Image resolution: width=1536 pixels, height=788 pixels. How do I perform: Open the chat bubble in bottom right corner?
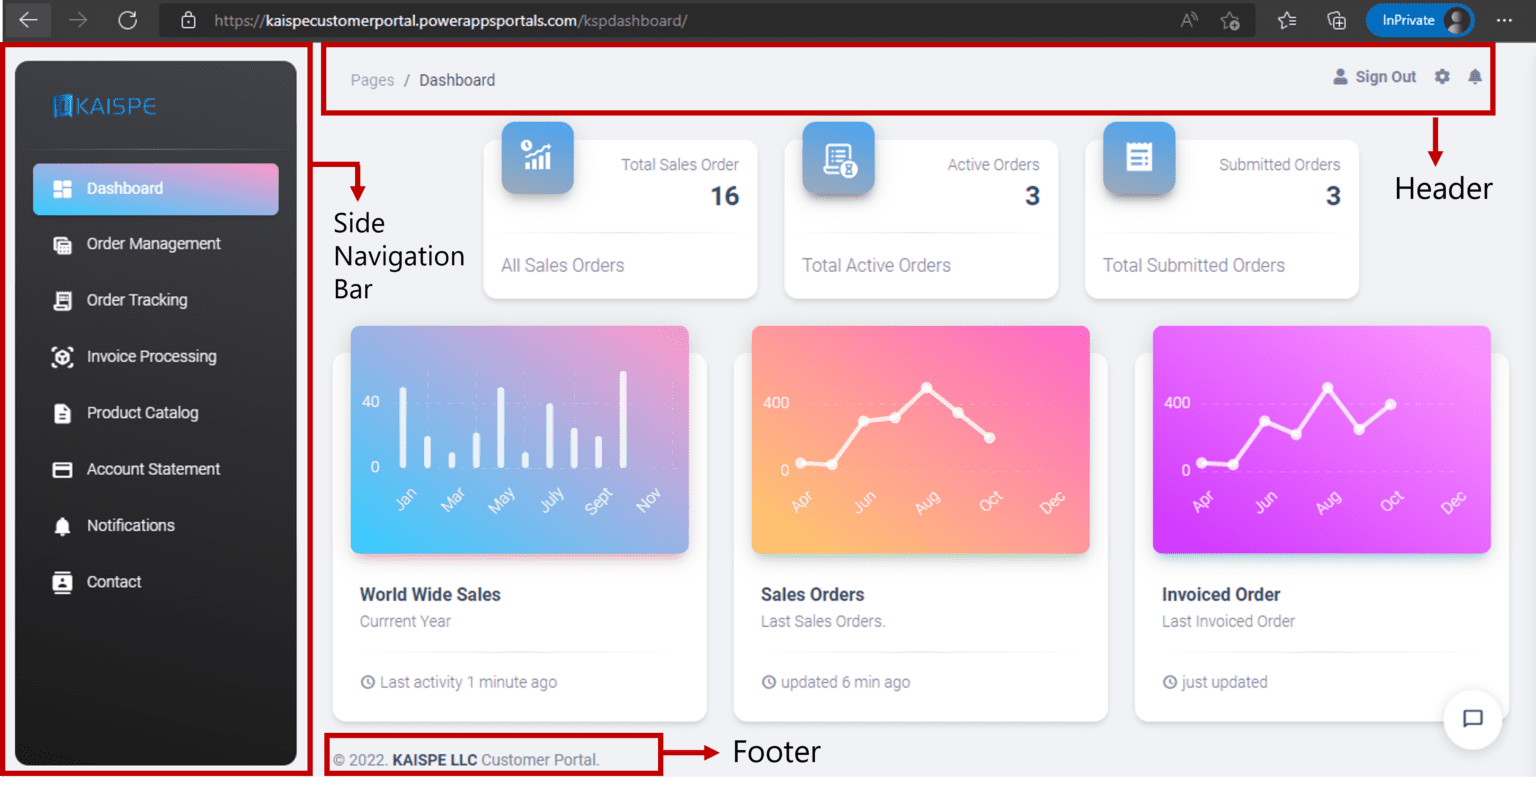(x=1472, y=719)
